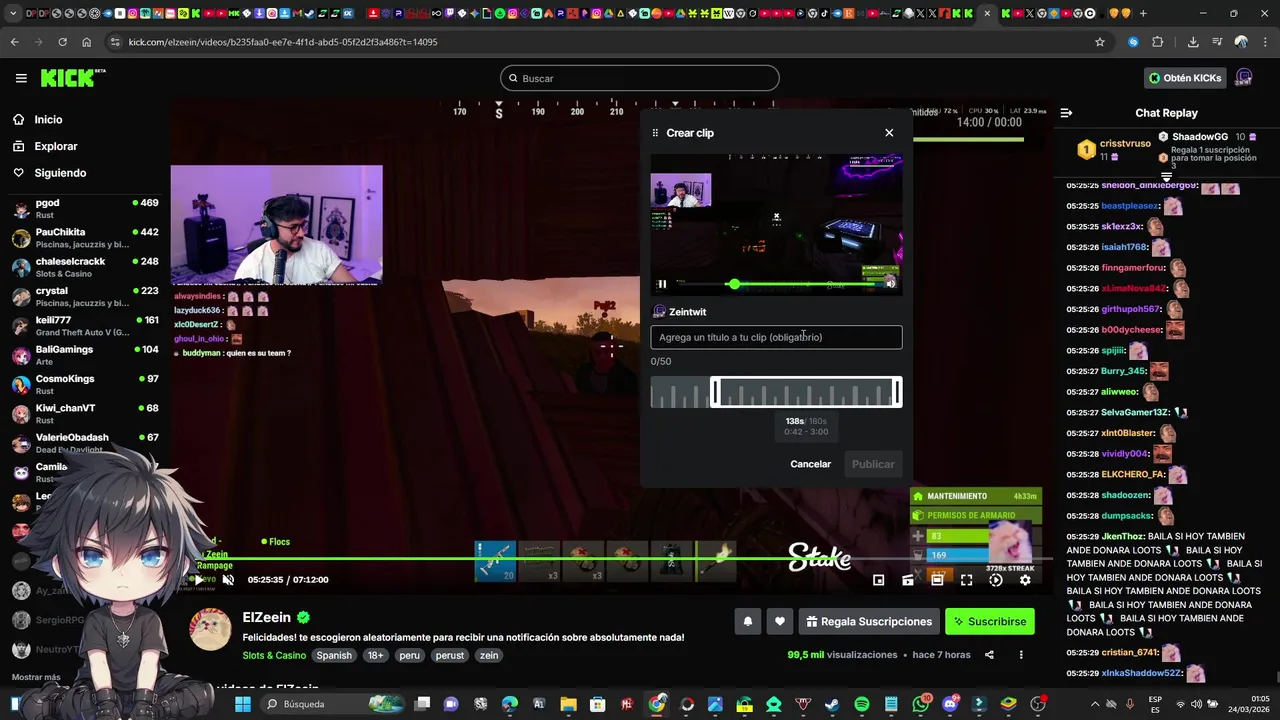Open Steam from the taskbar
This screenshot has width=1280, height=720.
tap(832, 704)
